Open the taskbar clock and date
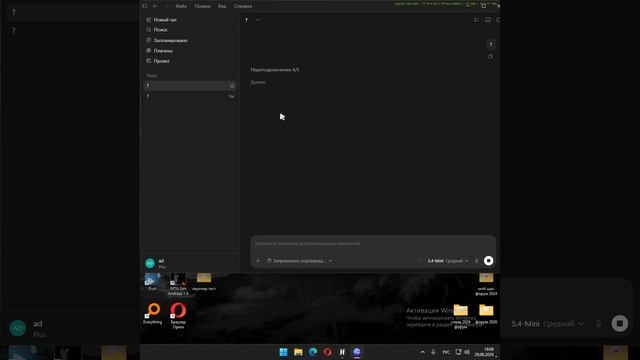This screenshot has width=640, height=360. (x=484, y=352)
